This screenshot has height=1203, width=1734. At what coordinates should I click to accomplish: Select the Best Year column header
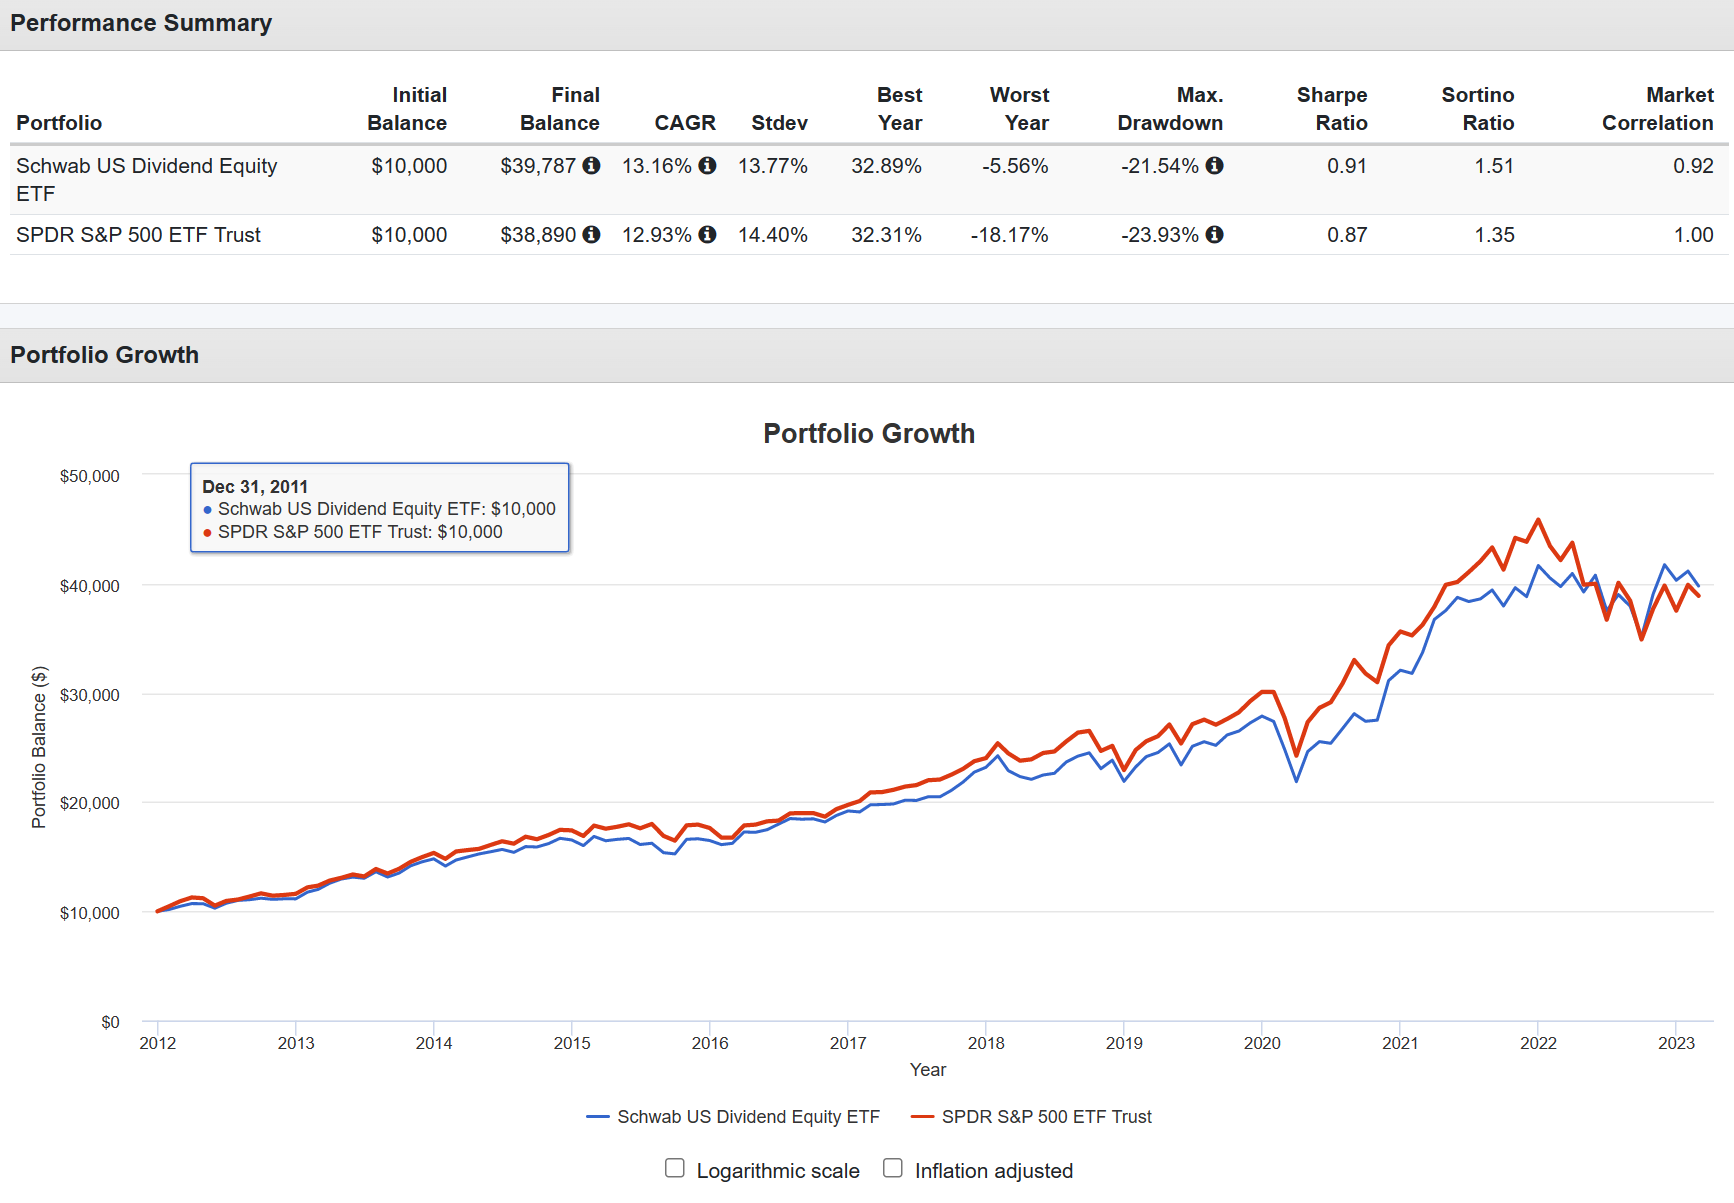pyautogui.click(x=899, y=108)
